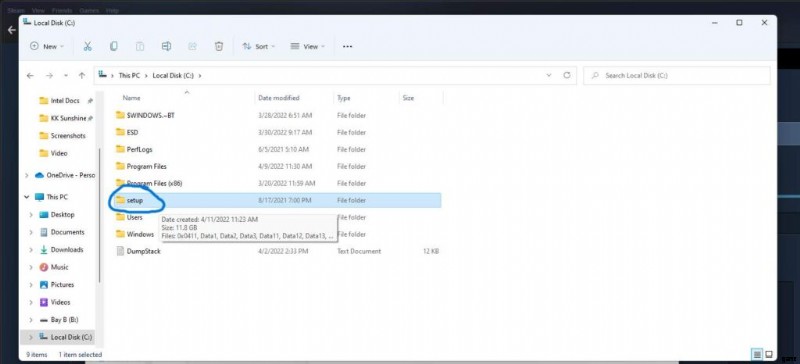Click the Share icon in toolbar

coord(192,46)
